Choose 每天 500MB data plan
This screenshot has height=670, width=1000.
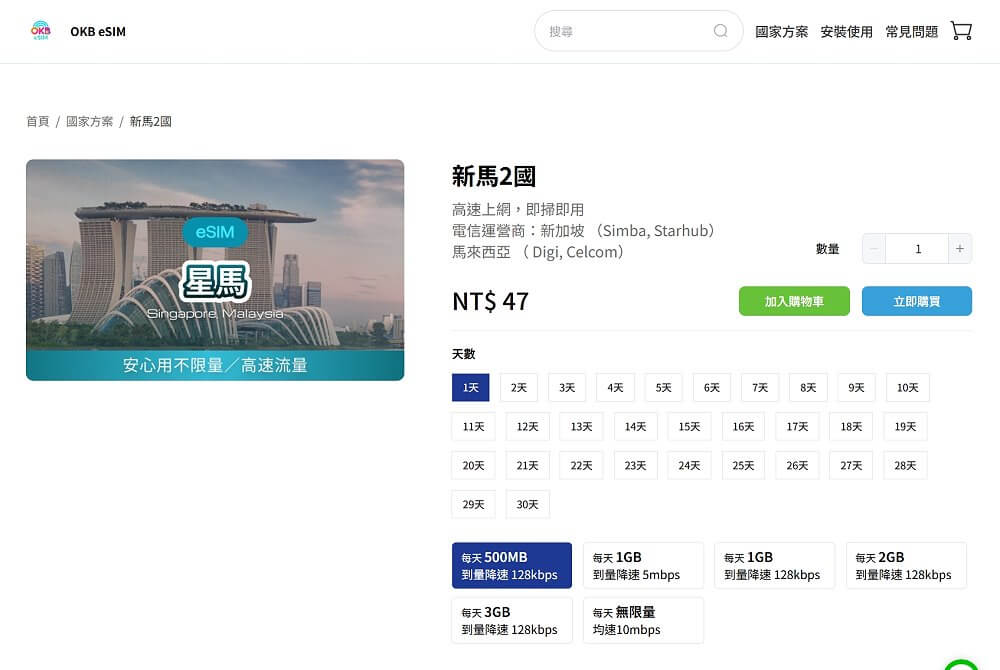pos(512,565)
